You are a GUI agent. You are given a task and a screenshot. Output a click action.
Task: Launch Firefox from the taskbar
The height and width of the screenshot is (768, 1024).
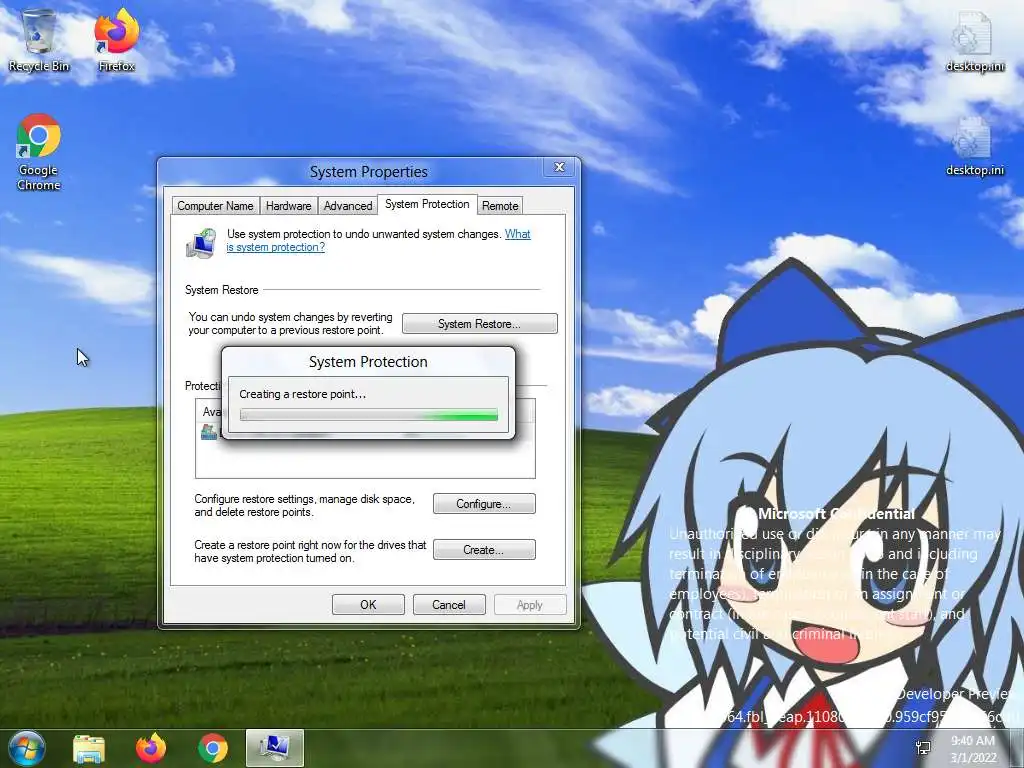[151, 748]
